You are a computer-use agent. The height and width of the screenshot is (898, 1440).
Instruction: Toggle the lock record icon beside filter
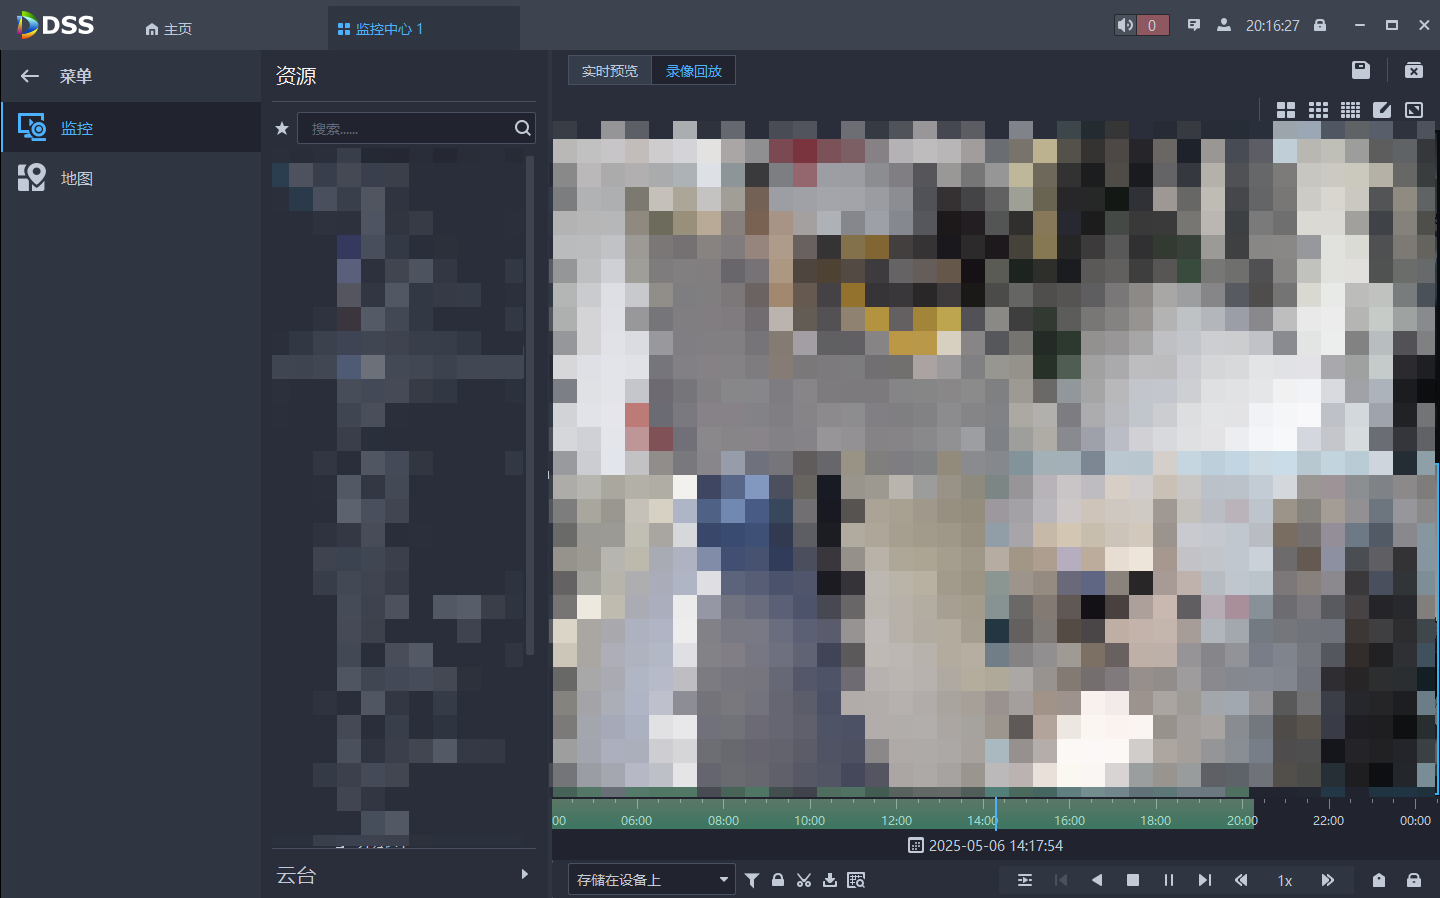[x=778, y=880]
